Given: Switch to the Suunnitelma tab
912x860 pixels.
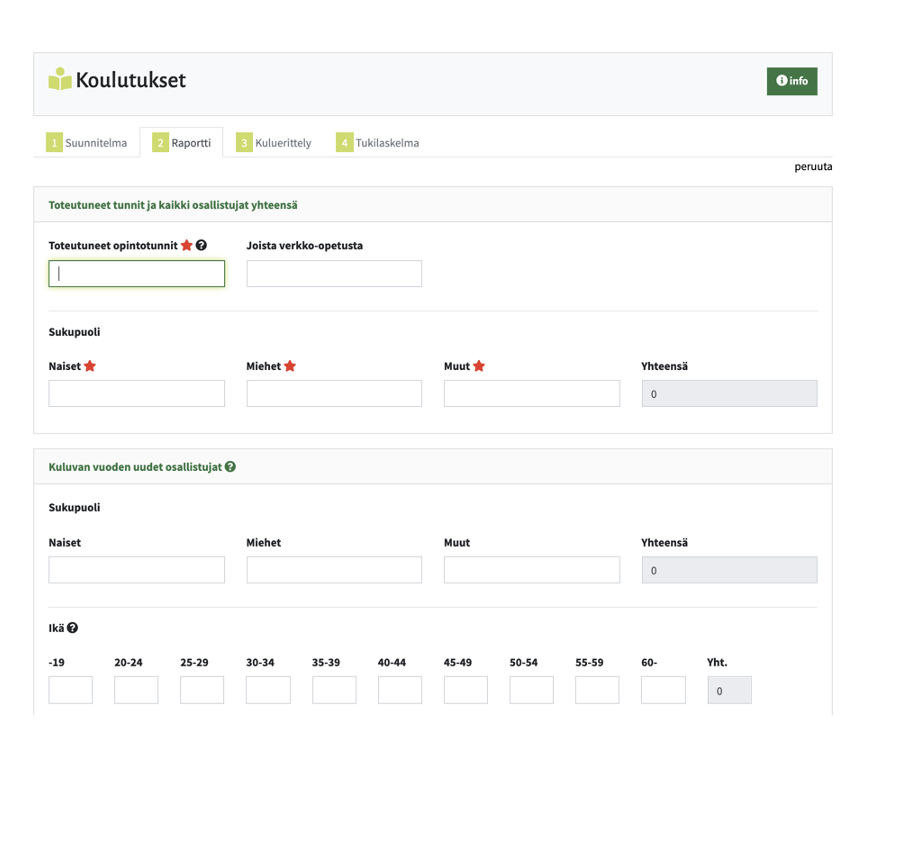Looking at the screenshot, I should [x=87, y=142].
